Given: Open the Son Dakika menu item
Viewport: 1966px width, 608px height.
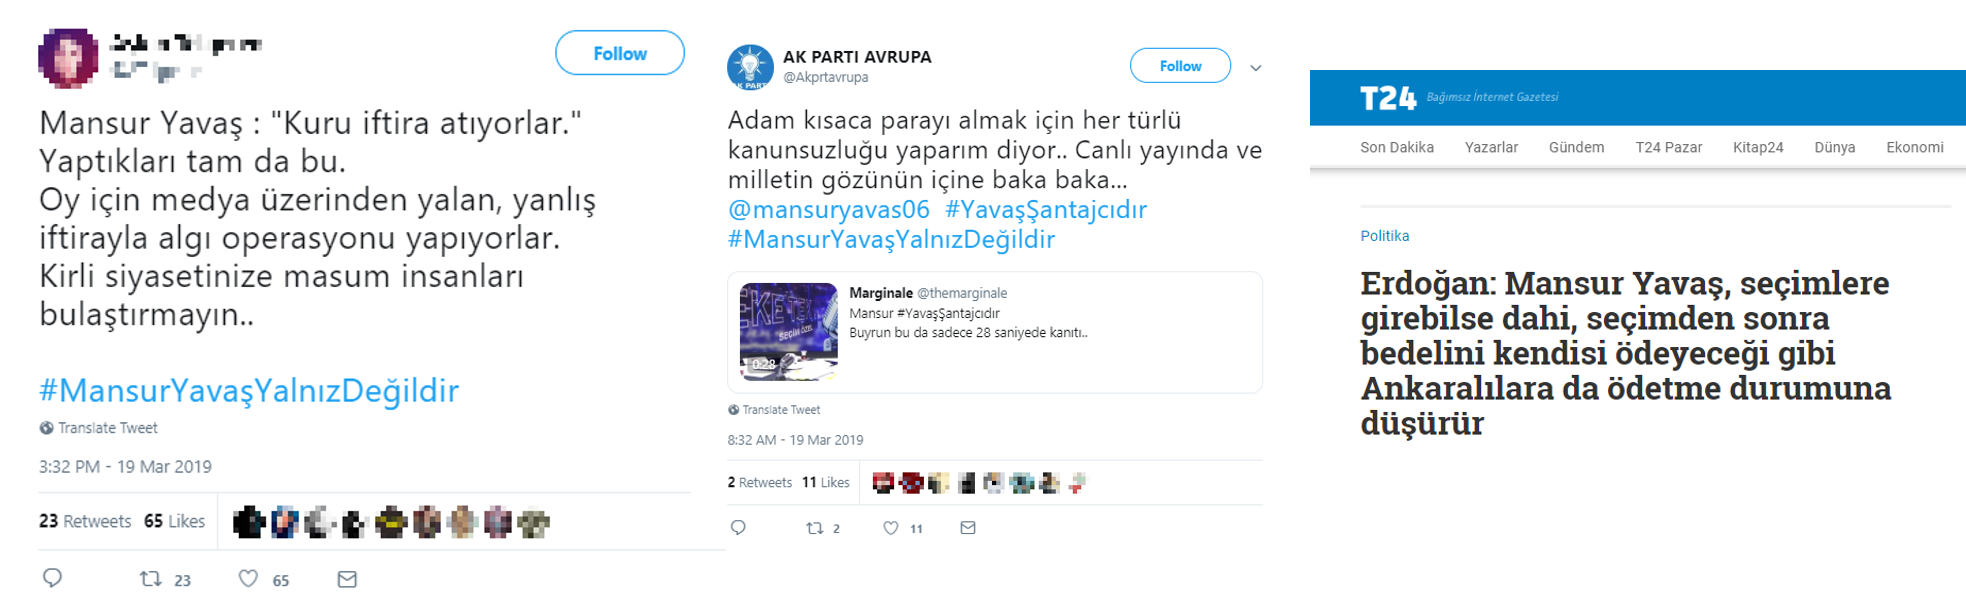Looking at the screenshot, I should 1397,147.
